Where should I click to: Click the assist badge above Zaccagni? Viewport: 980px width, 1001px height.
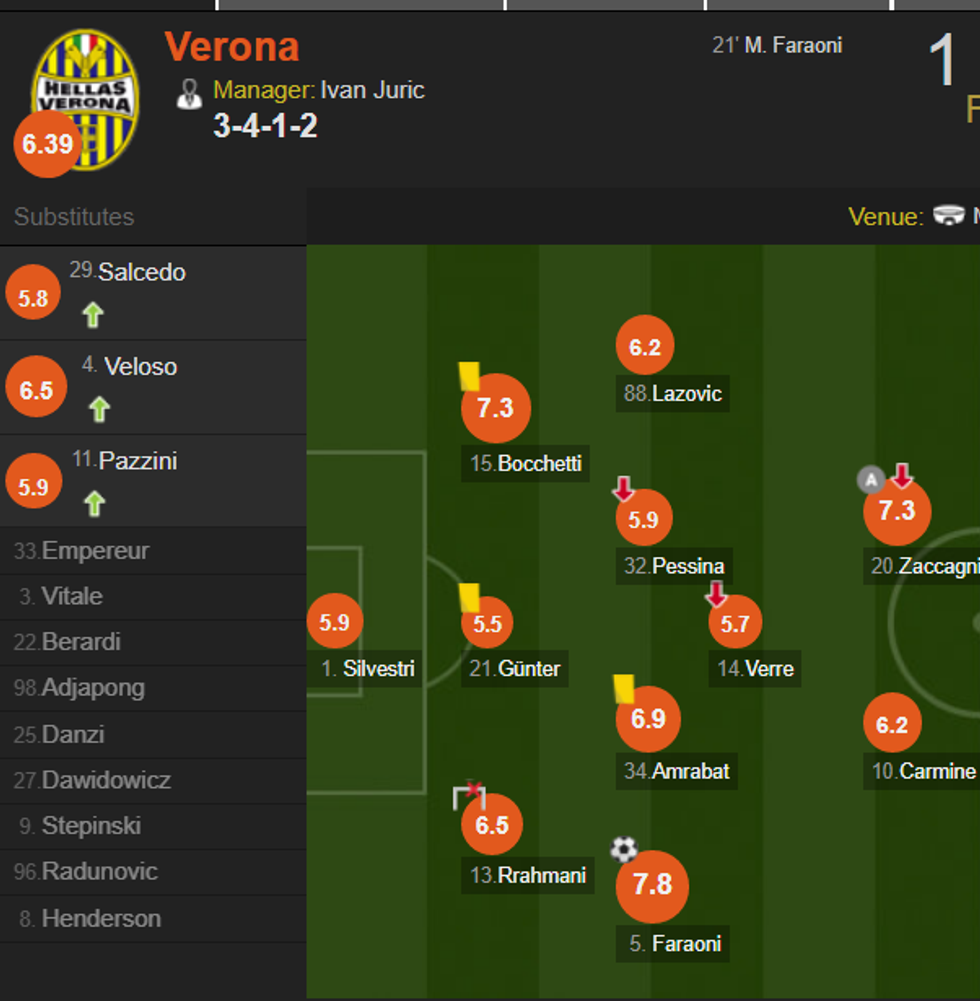coord(870,480)
